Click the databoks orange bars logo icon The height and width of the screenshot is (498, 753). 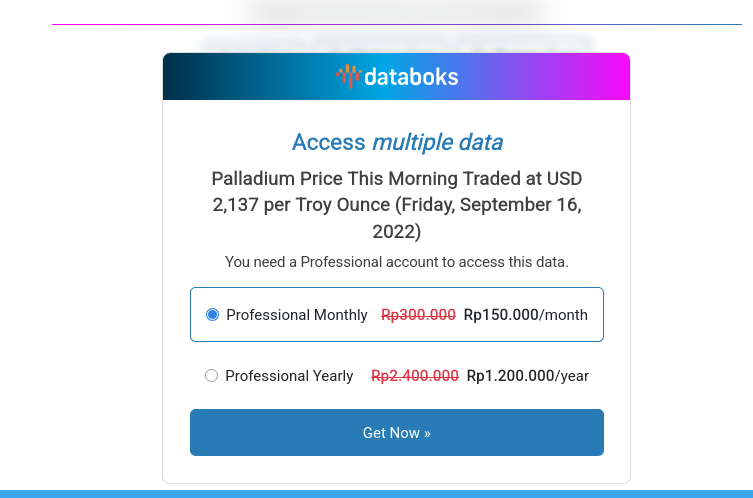(x=348, y=76)
